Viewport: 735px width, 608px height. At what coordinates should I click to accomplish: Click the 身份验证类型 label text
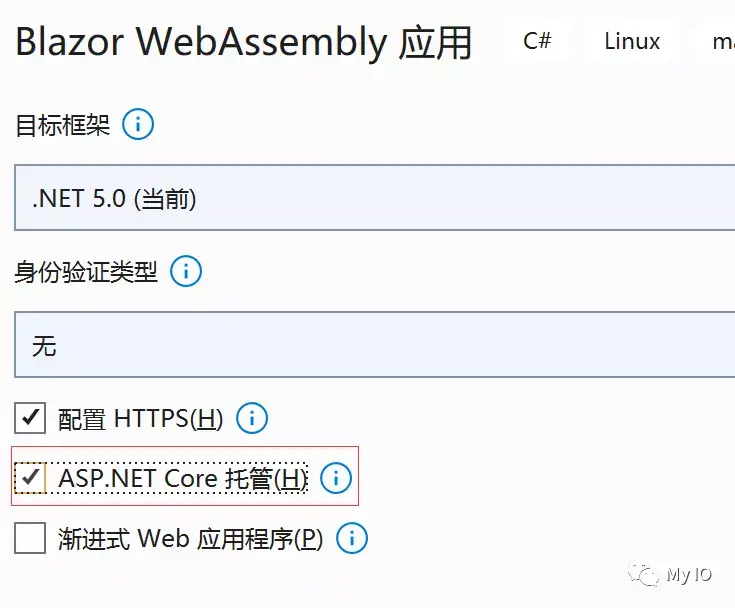point(86,272)
